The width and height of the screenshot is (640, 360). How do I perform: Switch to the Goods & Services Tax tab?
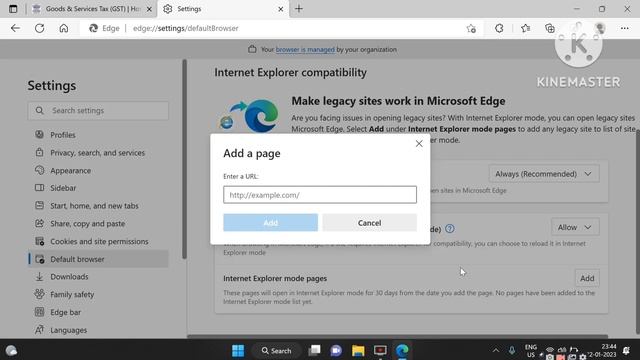pos(92,9)
